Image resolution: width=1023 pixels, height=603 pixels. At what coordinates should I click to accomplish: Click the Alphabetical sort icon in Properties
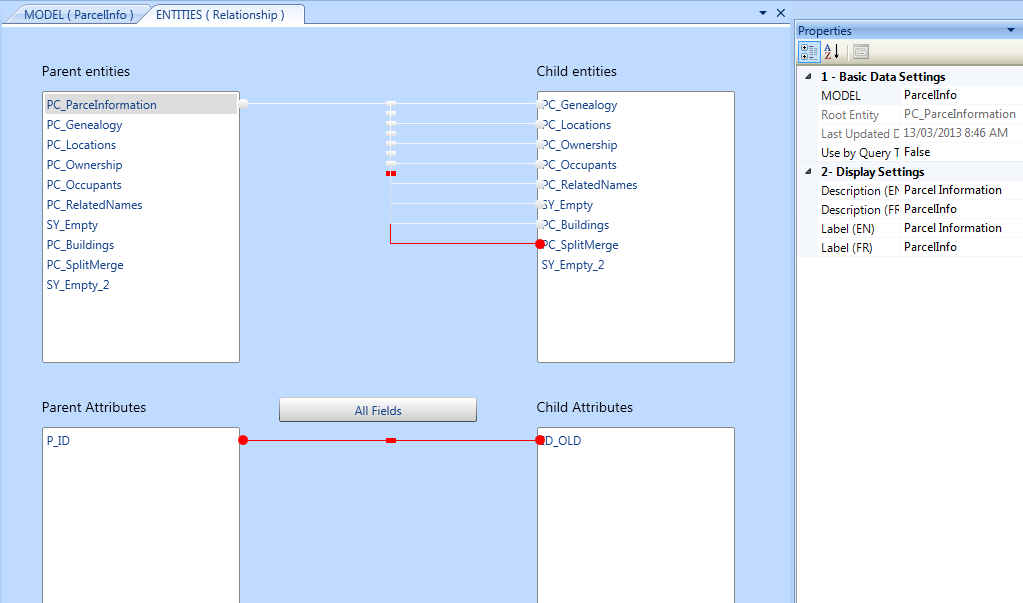point(832,52)
